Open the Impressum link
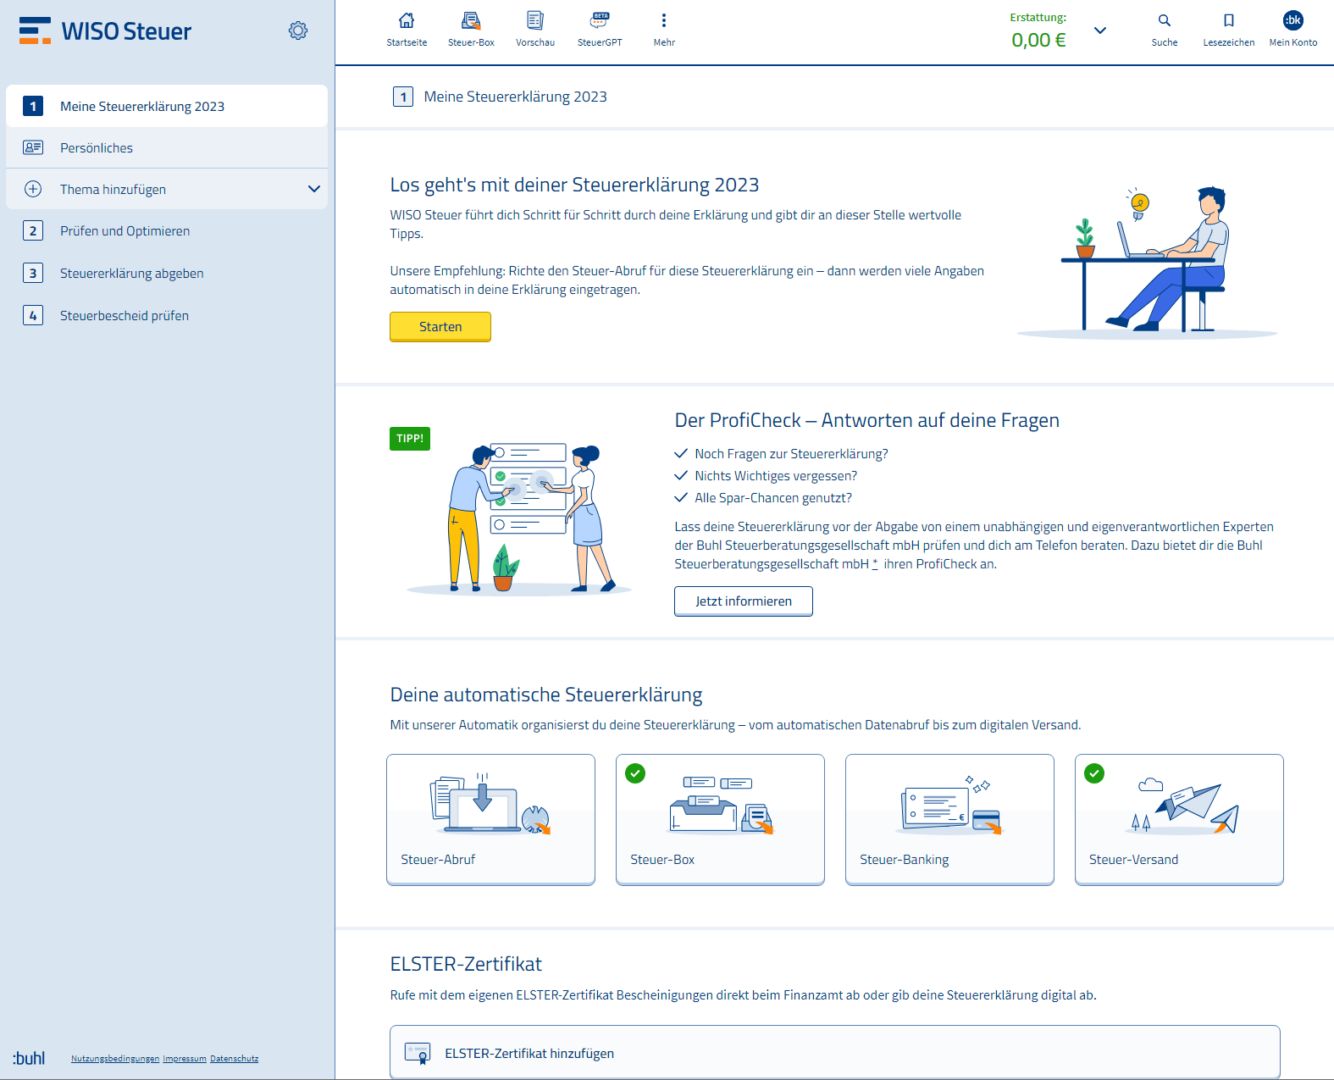This screenshot has height=1080, width=1334. pos(184,1058)
